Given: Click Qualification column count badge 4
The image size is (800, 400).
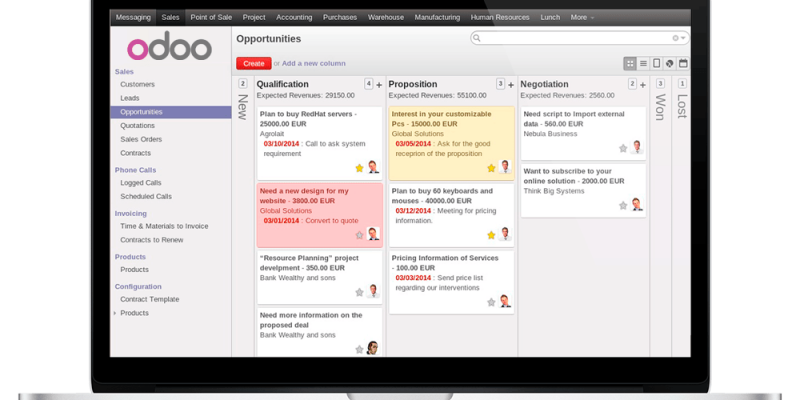Looking at the screenshot, I should click(x=369, y=84).
